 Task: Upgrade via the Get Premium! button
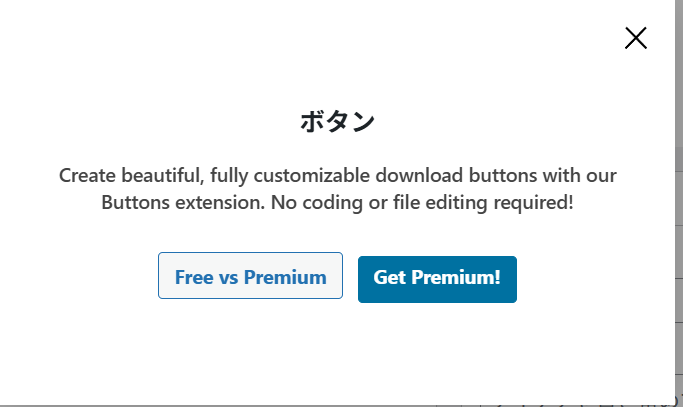(437, 277)
